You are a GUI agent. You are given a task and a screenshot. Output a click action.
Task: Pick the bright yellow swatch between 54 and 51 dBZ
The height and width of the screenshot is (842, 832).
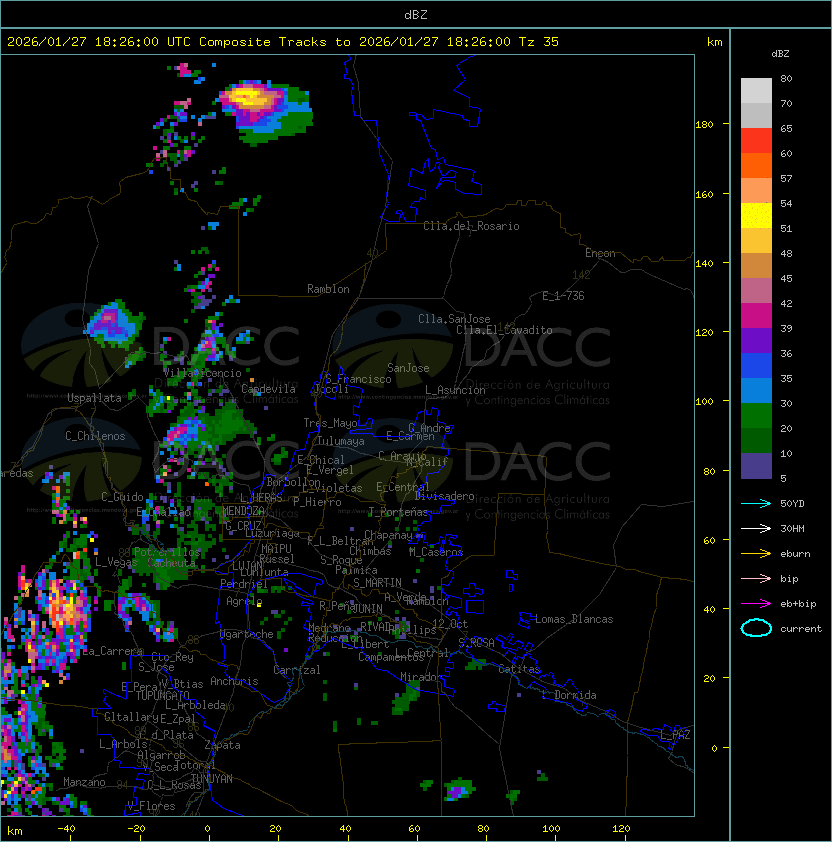click(756, 215)
